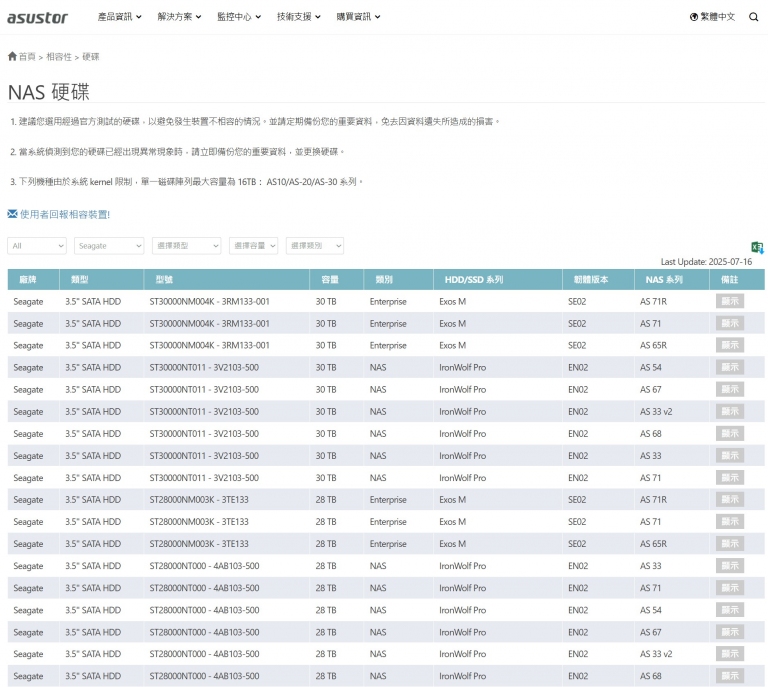Click IronWolf Pro cell in AS 67 30 TB row
Viewport: 768px width, 687px height.
tap(462, 390)
